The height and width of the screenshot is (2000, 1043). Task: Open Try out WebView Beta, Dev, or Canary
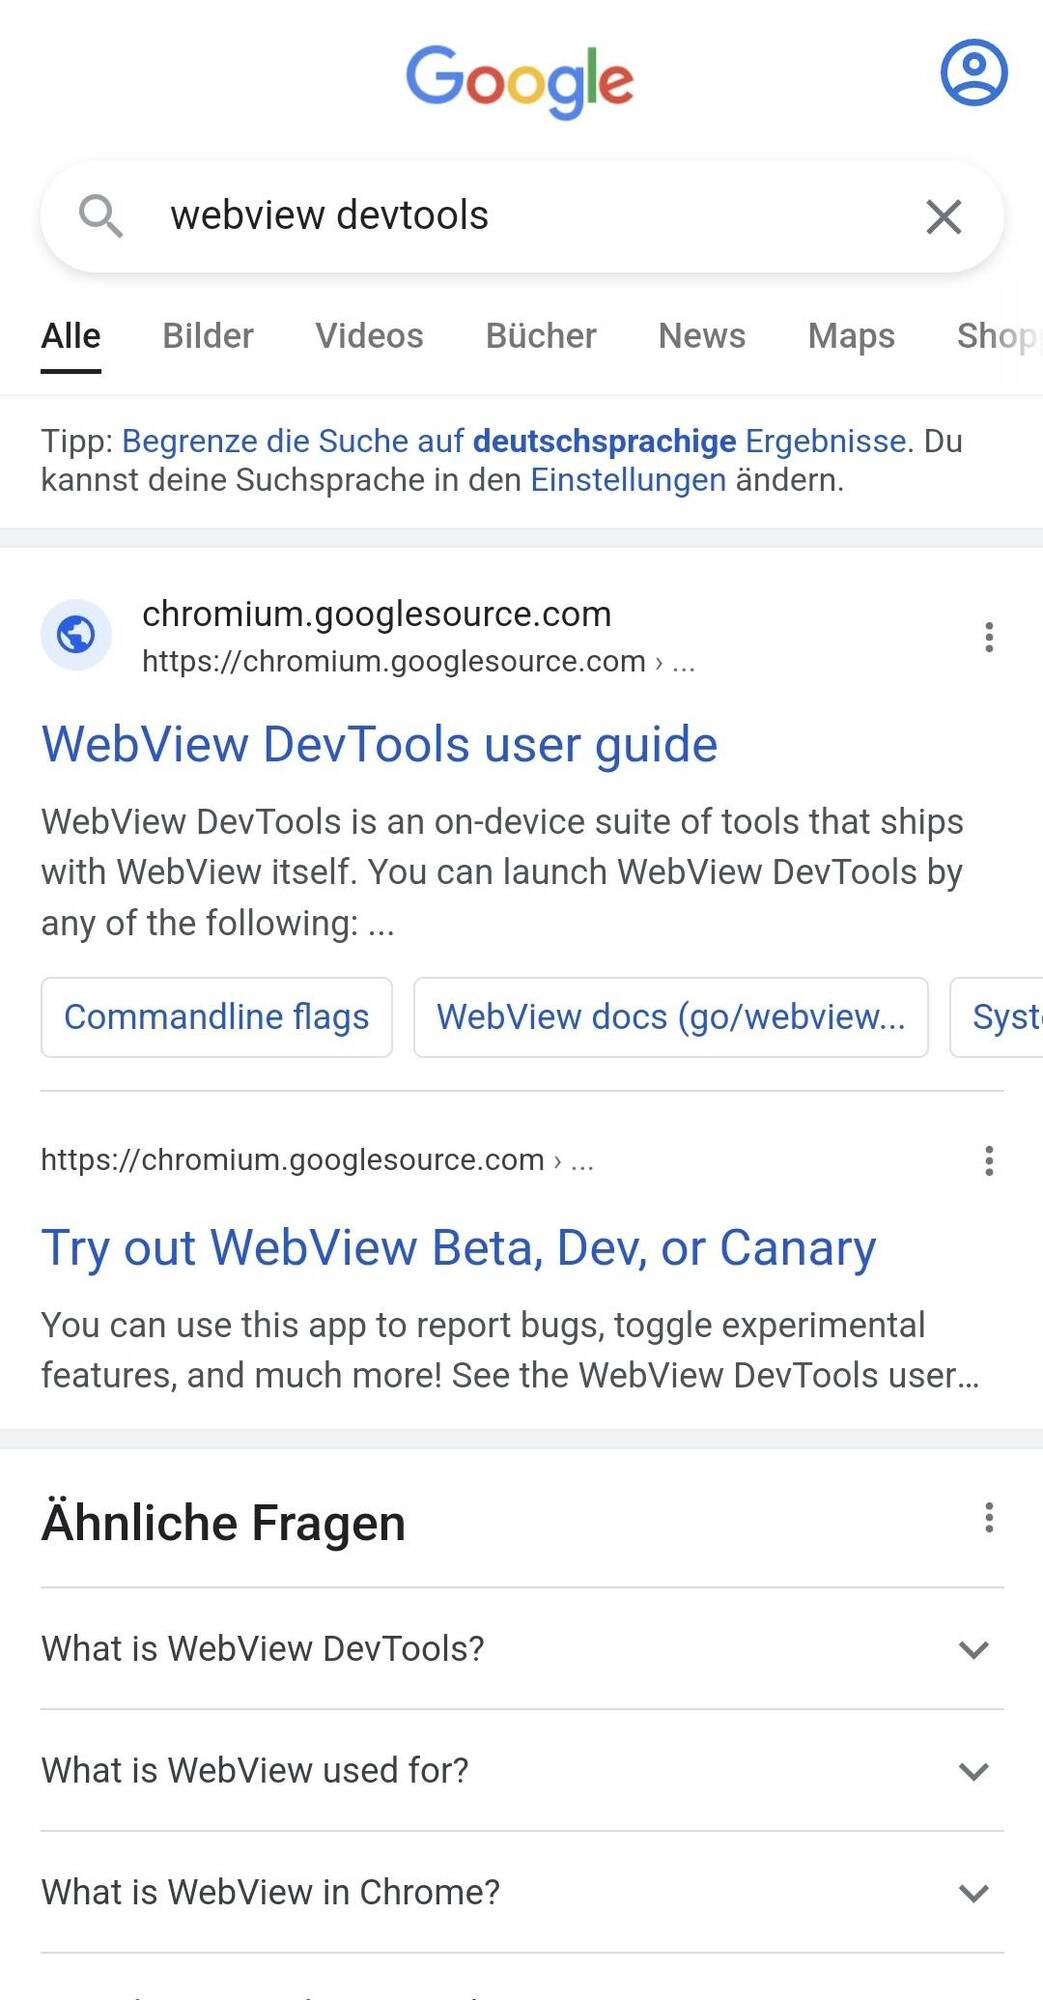[458, 1248]
